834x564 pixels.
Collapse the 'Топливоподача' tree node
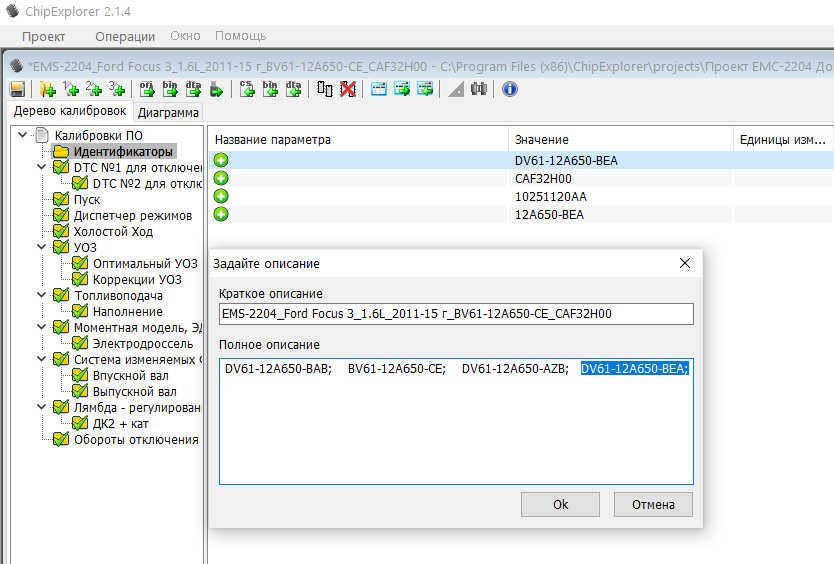pyautogui.click(x=41, y=296)
